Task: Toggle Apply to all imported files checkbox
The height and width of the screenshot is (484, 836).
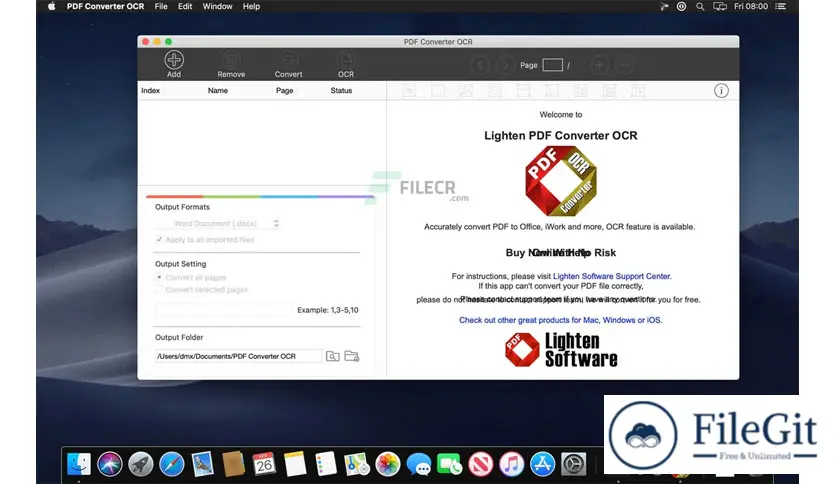Action: (x=159, y=239)
